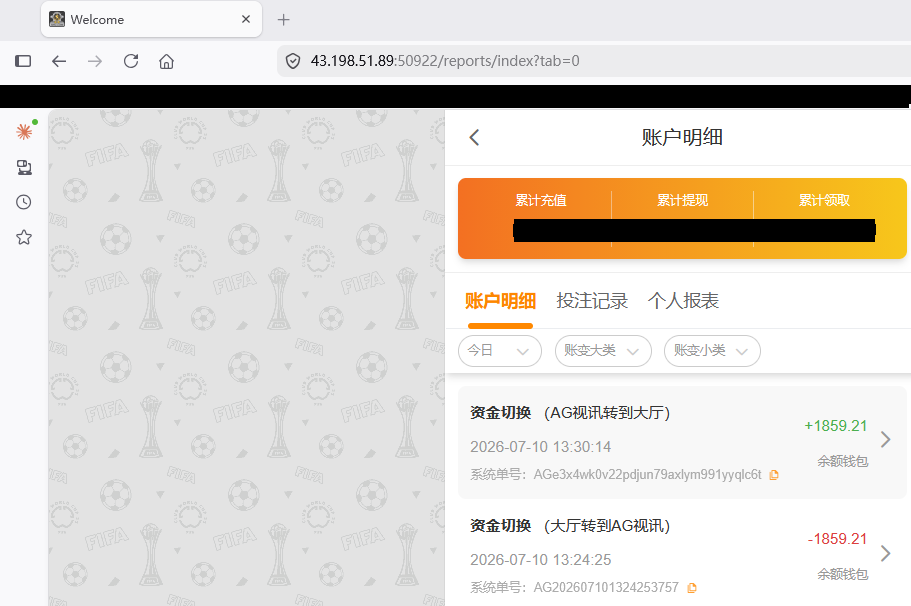This screenshot has width=911, height=606.
Task: Click the 累计提现 label
Action: tap(683, 200)
